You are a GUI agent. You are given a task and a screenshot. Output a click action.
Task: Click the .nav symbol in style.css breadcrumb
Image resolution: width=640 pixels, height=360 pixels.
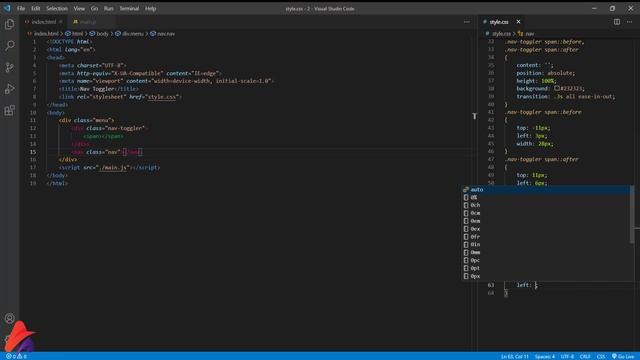[529, 34]
